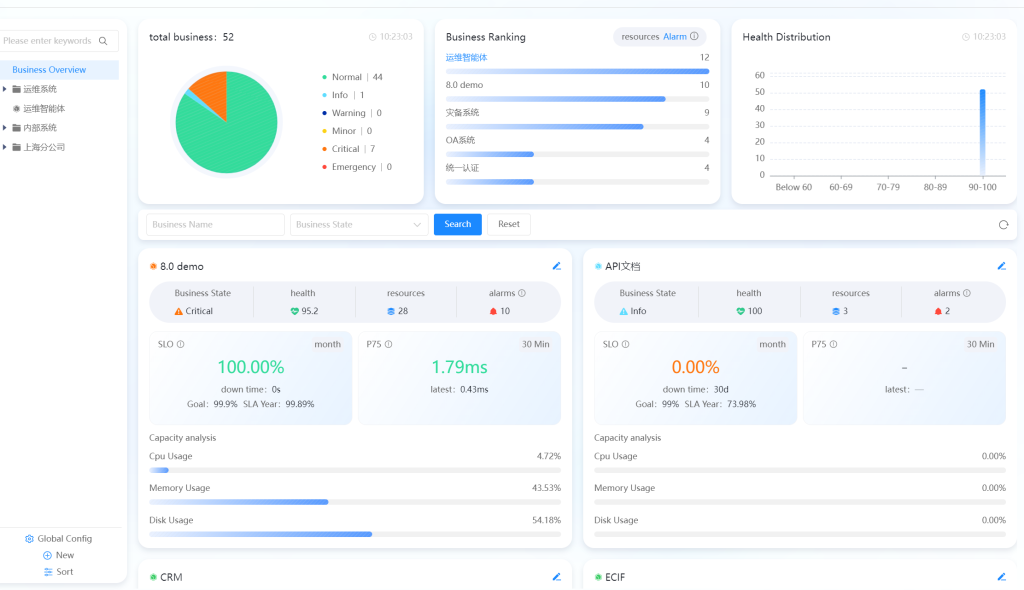Open the 运维智能体 sidebar item
This screenshot has width=1024, height=590.
[44, 108]
